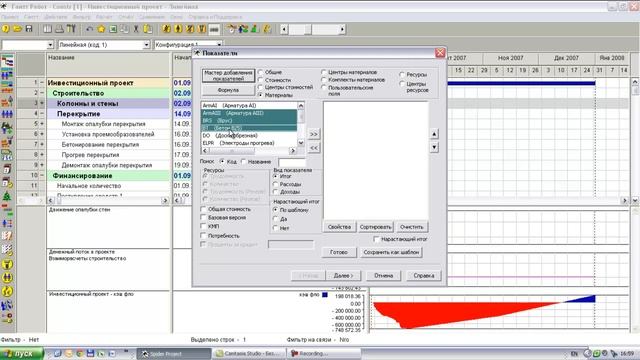This screenshot has width=640, height=360.
Task: Click the Готово button
Action: tap(339, 252)
